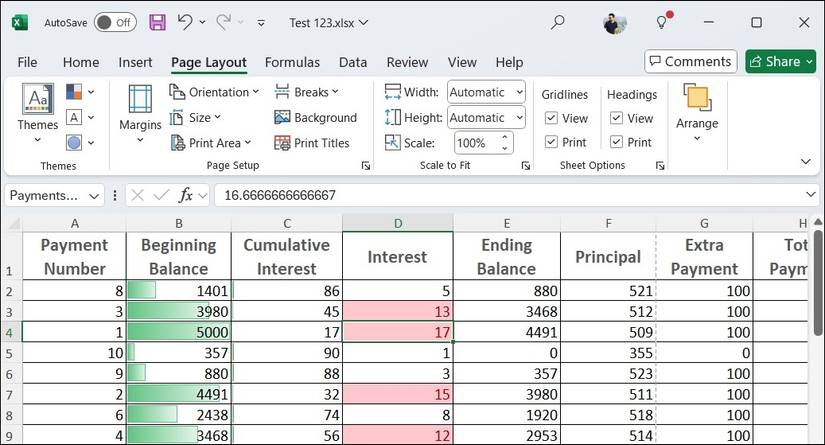Open the user account picture
The width and height of the screenshot is (825, 445).
(615, 23)
